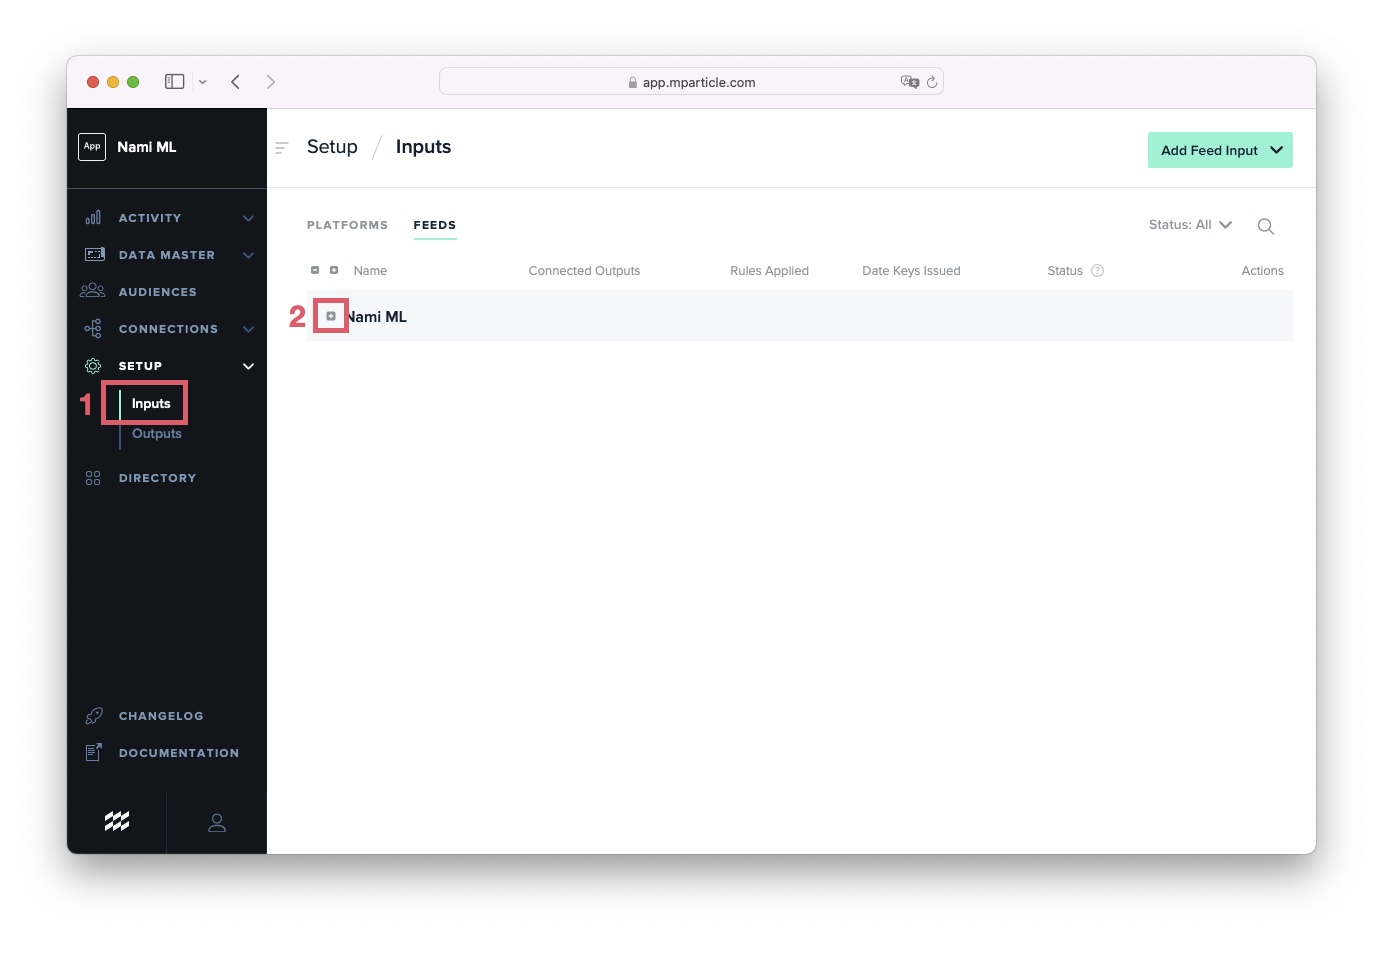Viewport: 1374px width, 965px height.
Task: Click the collapse sidebar menu icon
Action: pos(282,147)
